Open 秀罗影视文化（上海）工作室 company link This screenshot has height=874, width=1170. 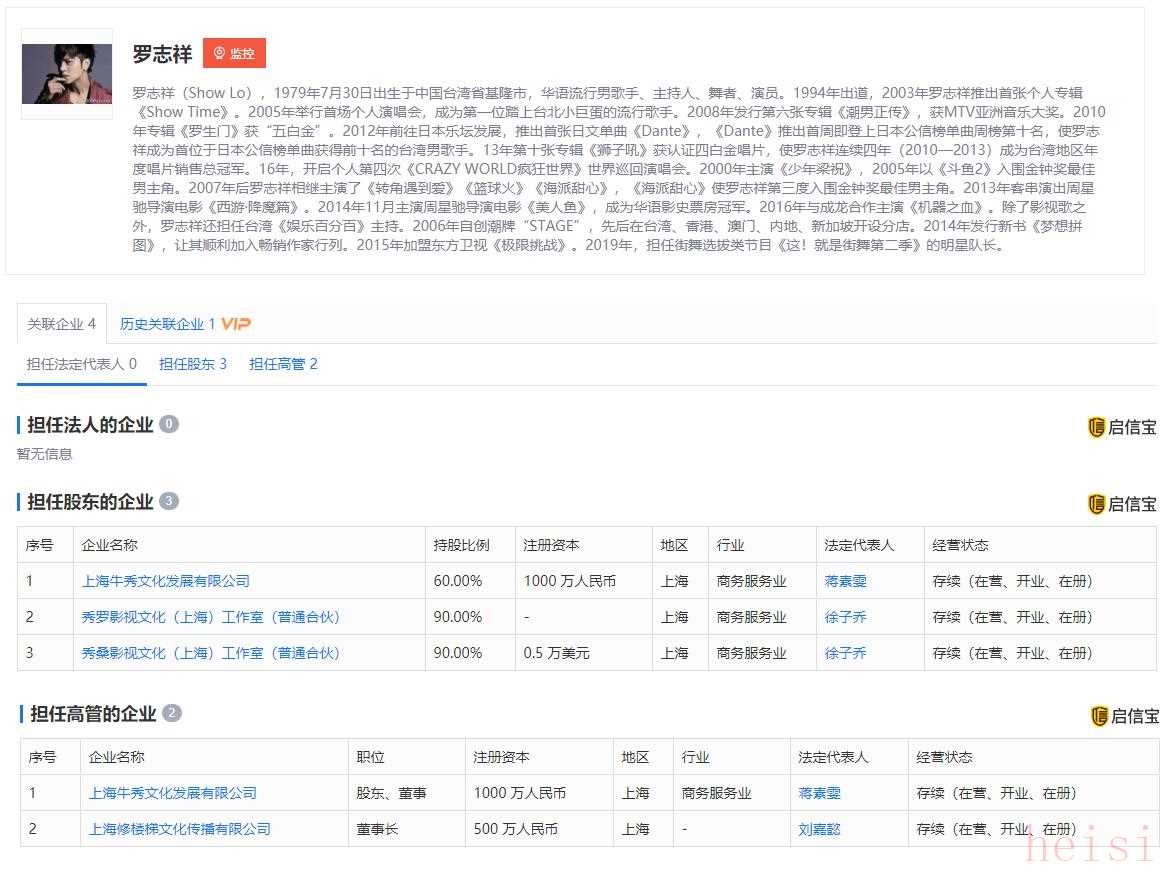pos(211,617)
